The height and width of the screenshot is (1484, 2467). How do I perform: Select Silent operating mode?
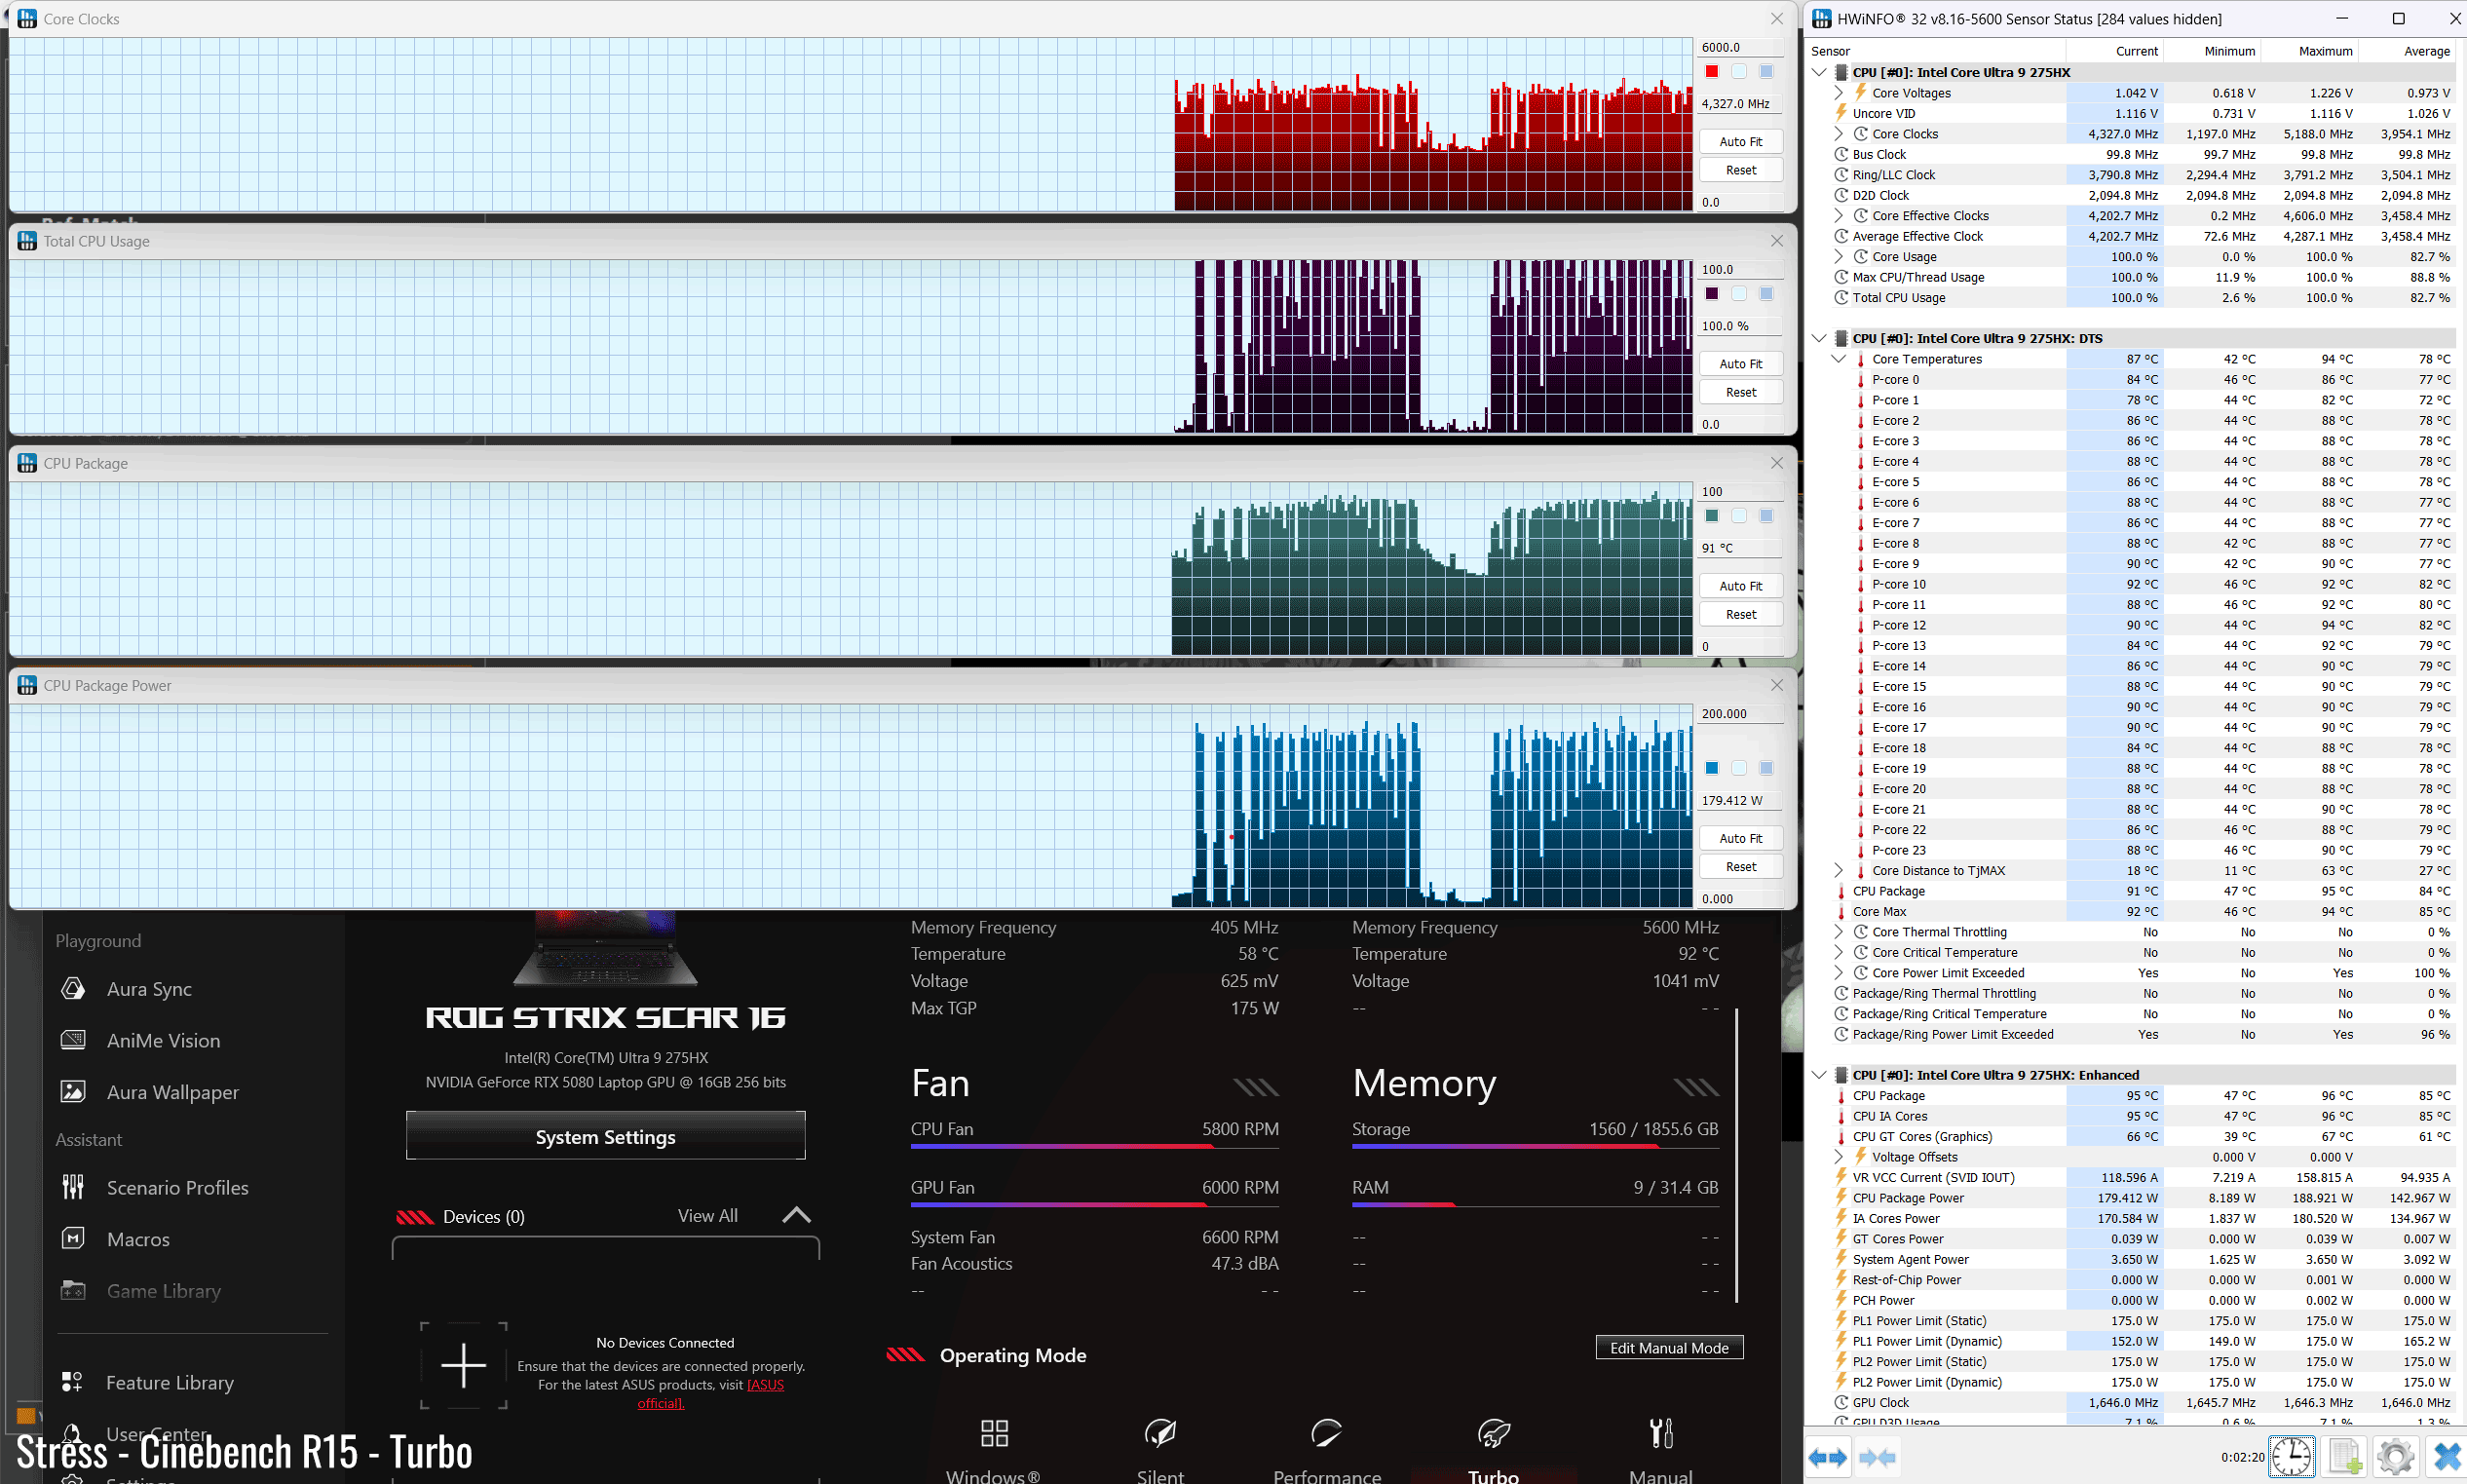[1160, 1450]
